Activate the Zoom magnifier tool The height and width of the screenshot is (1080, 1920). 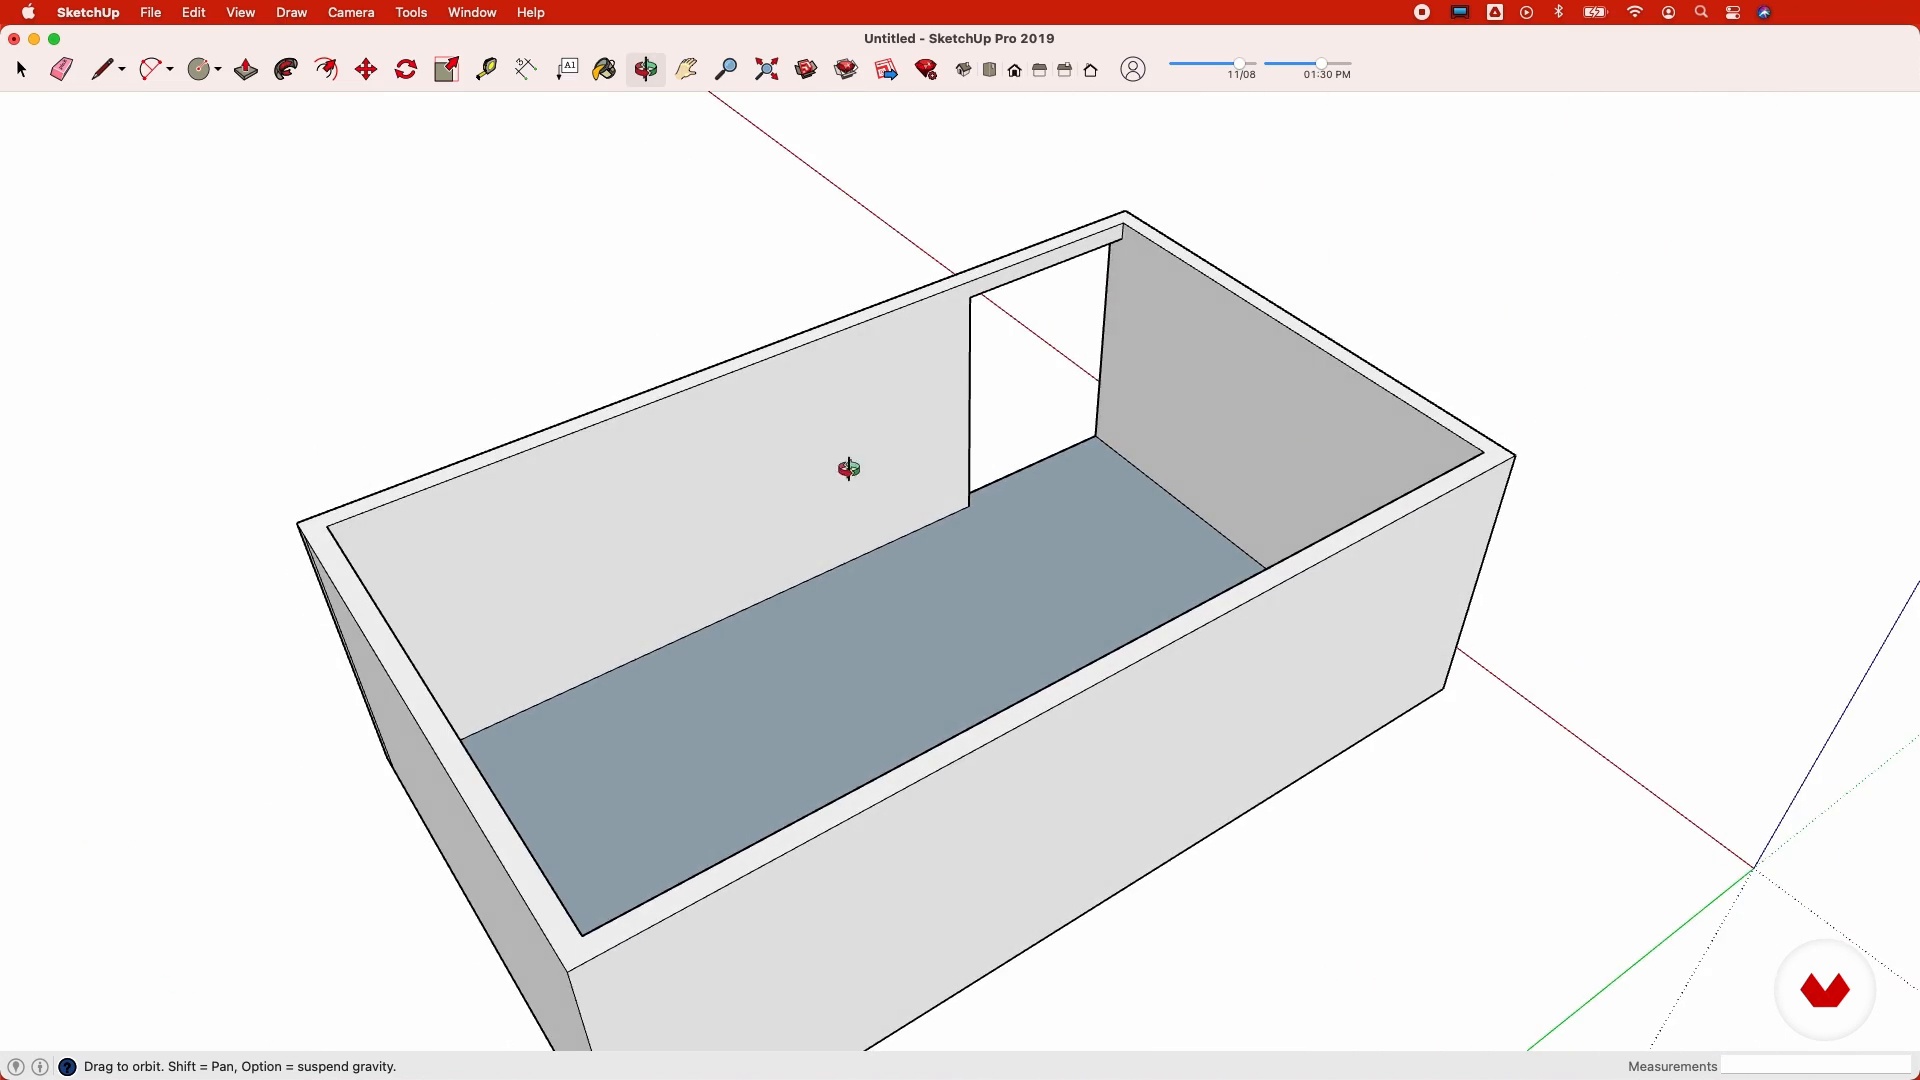[727, 69]
